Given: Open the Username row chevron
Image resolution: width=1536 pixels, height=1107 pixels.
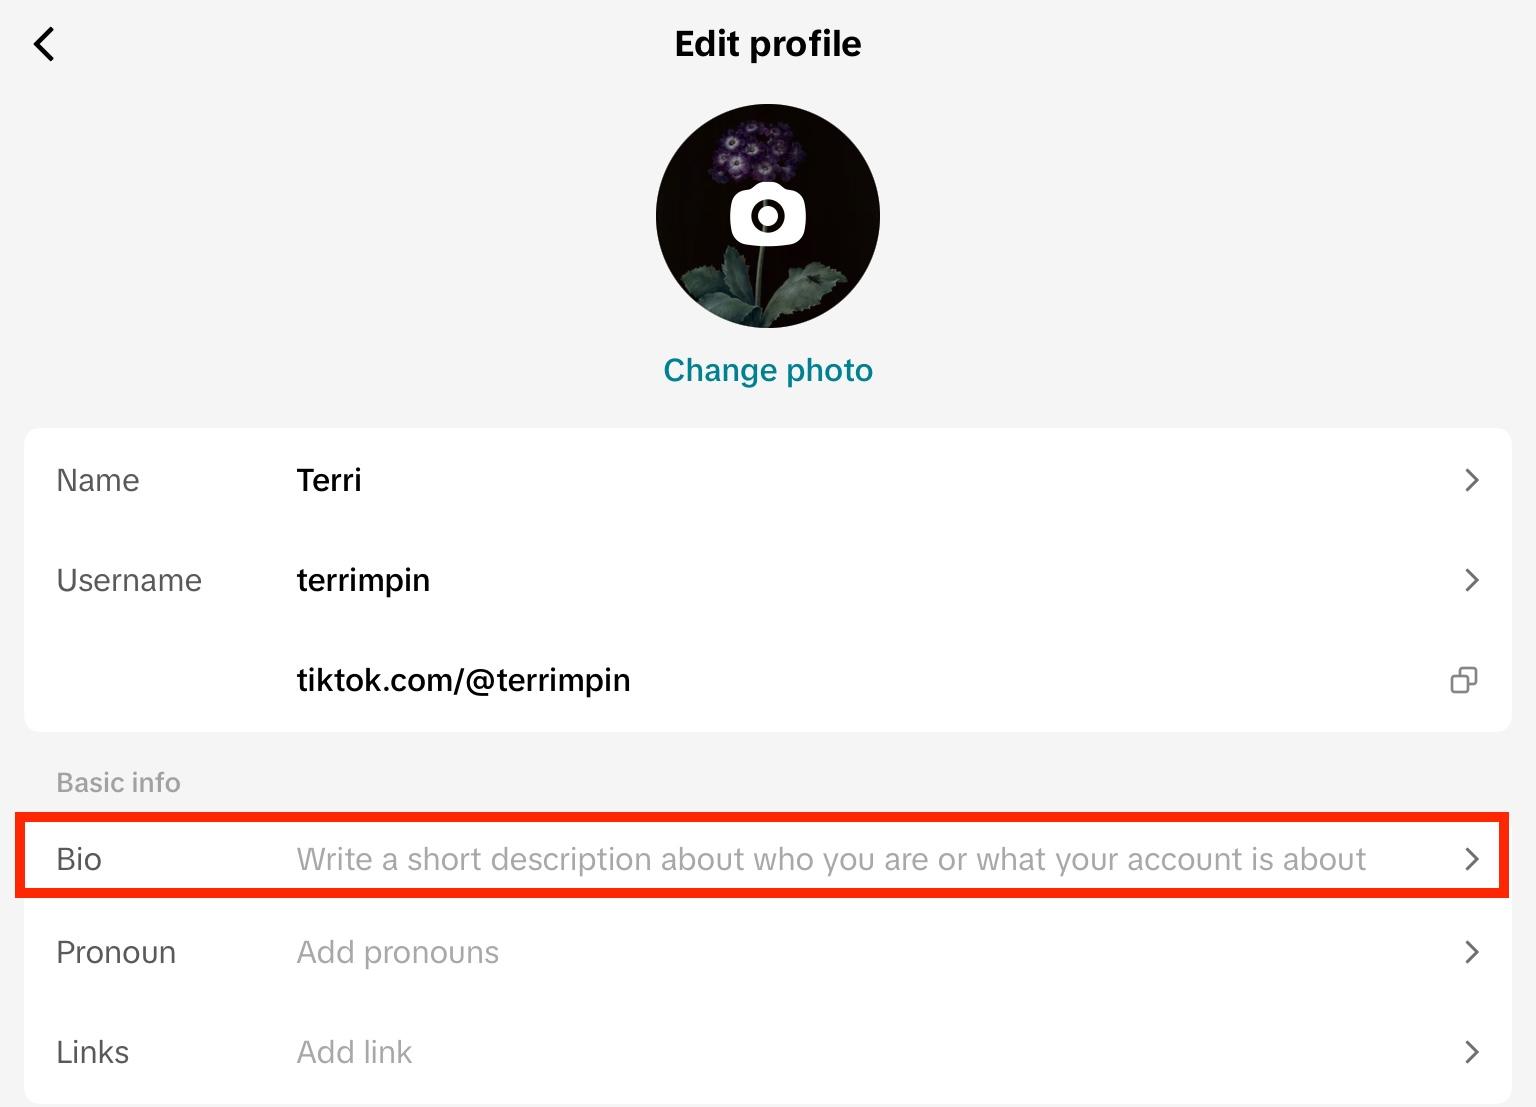Looking at the screenshot, I should 1471,580.
